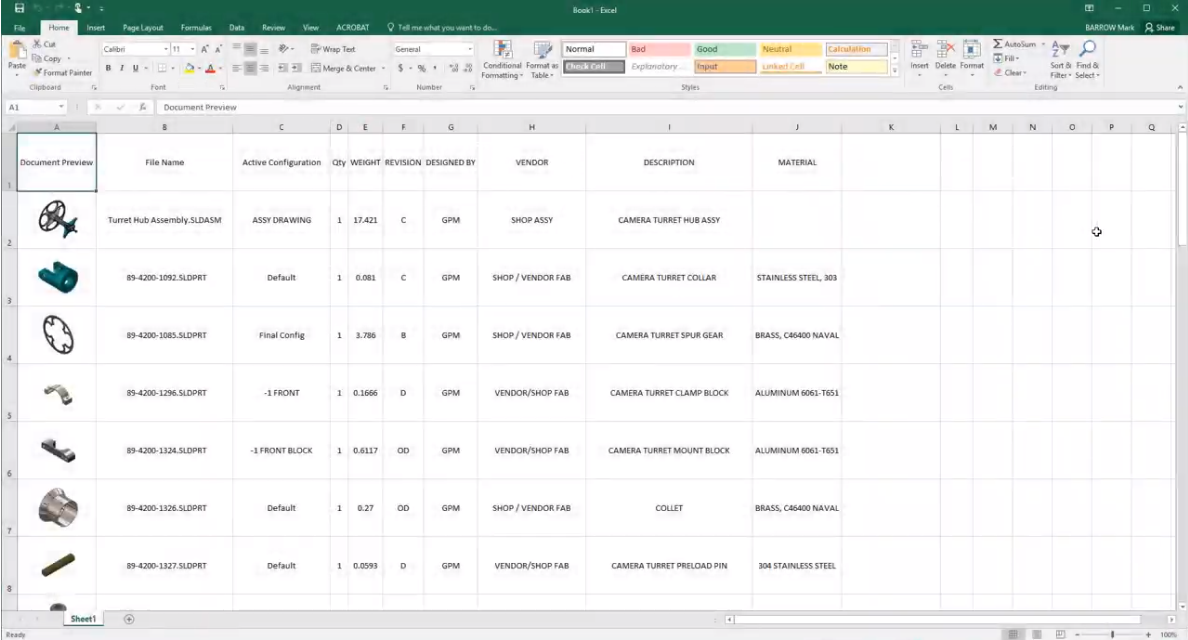Toggle Align Right horizontal alignment
The height and width of the screenshot is (640, 1188).
(264, 68)
